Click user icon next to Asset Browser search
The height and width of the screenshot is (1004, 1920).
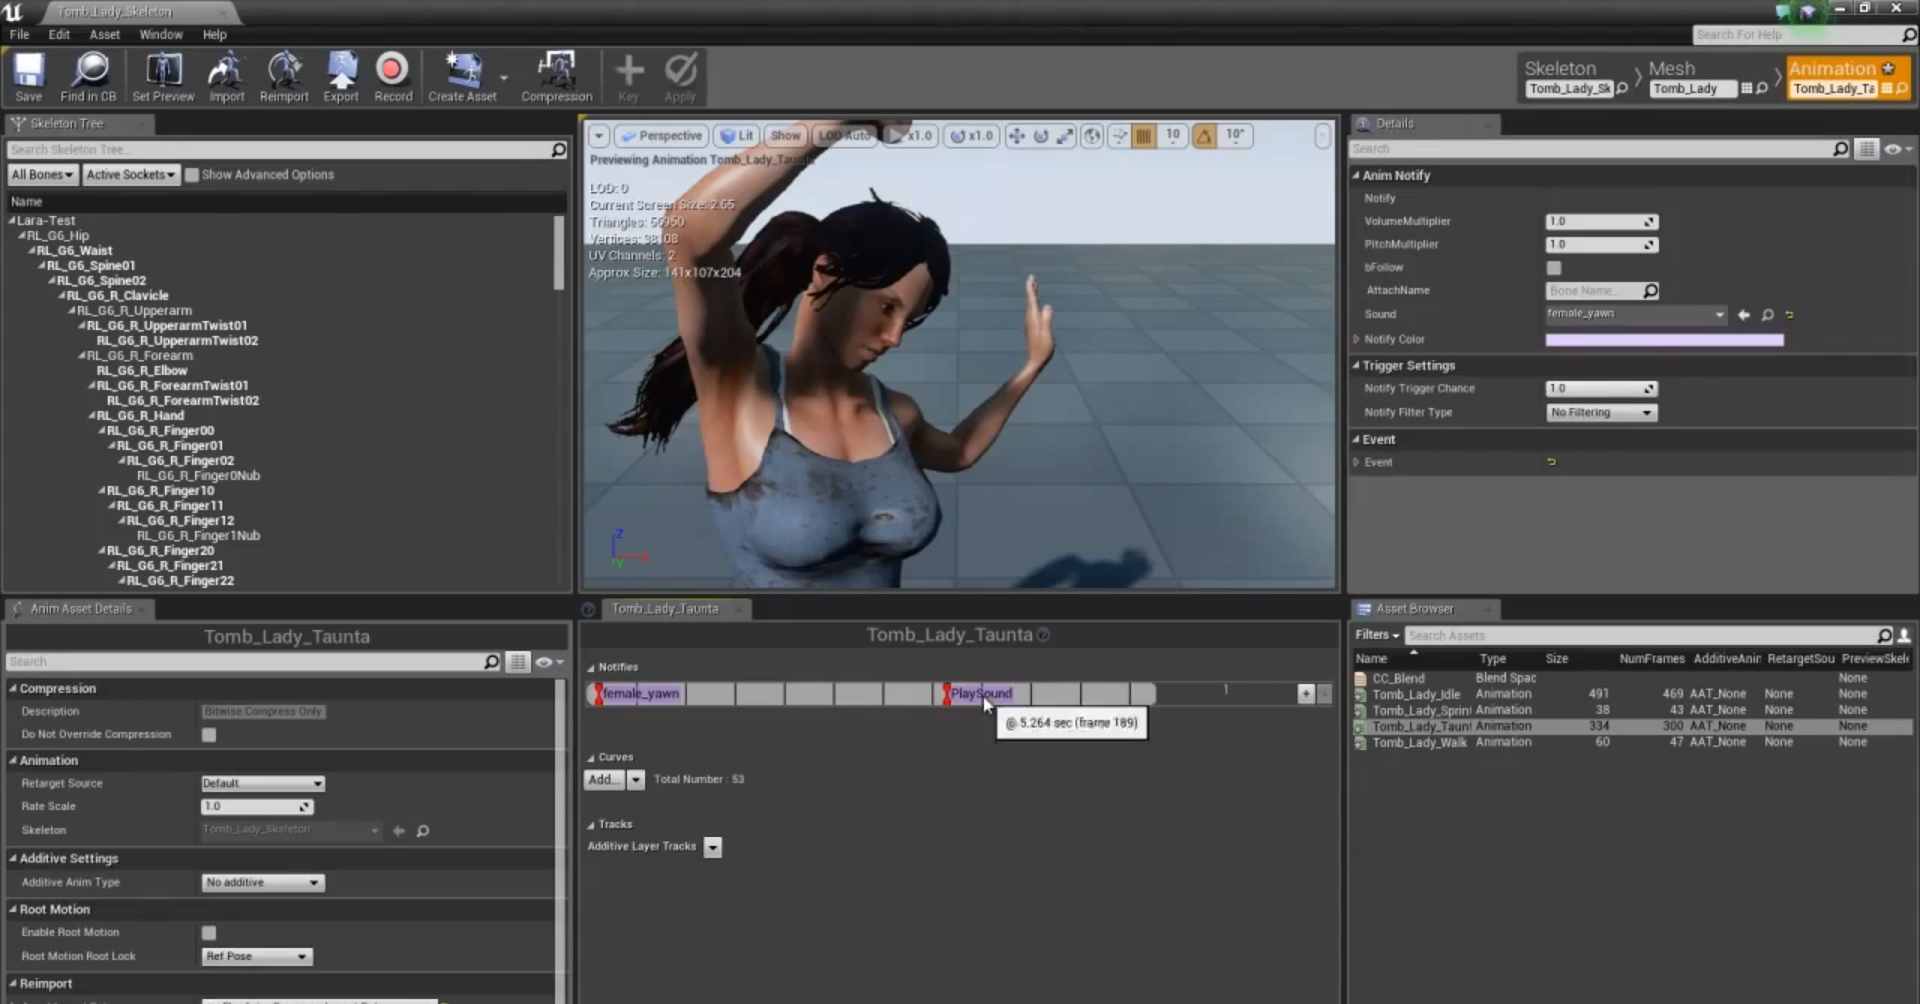pos(1904,636)
